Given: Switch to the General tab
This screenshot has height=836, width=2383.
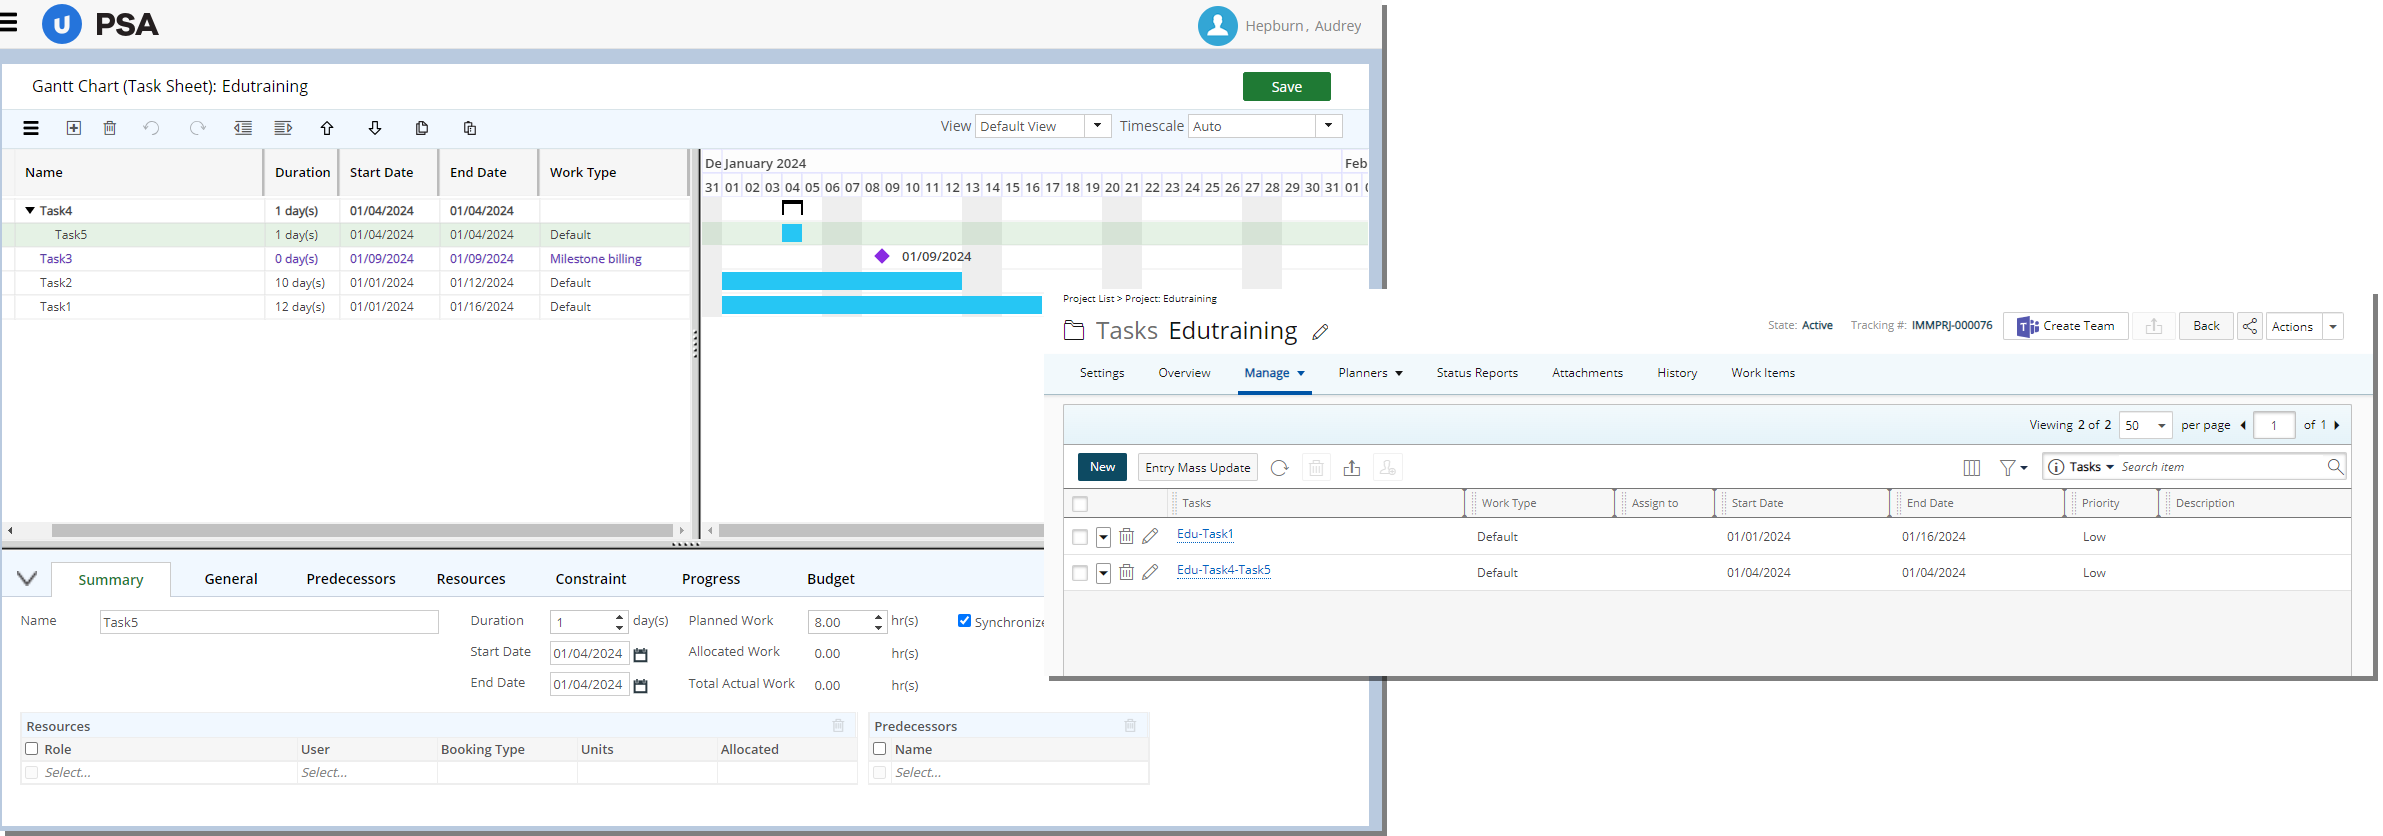Looking at the screenshot, I should click(x=231, y=579).
